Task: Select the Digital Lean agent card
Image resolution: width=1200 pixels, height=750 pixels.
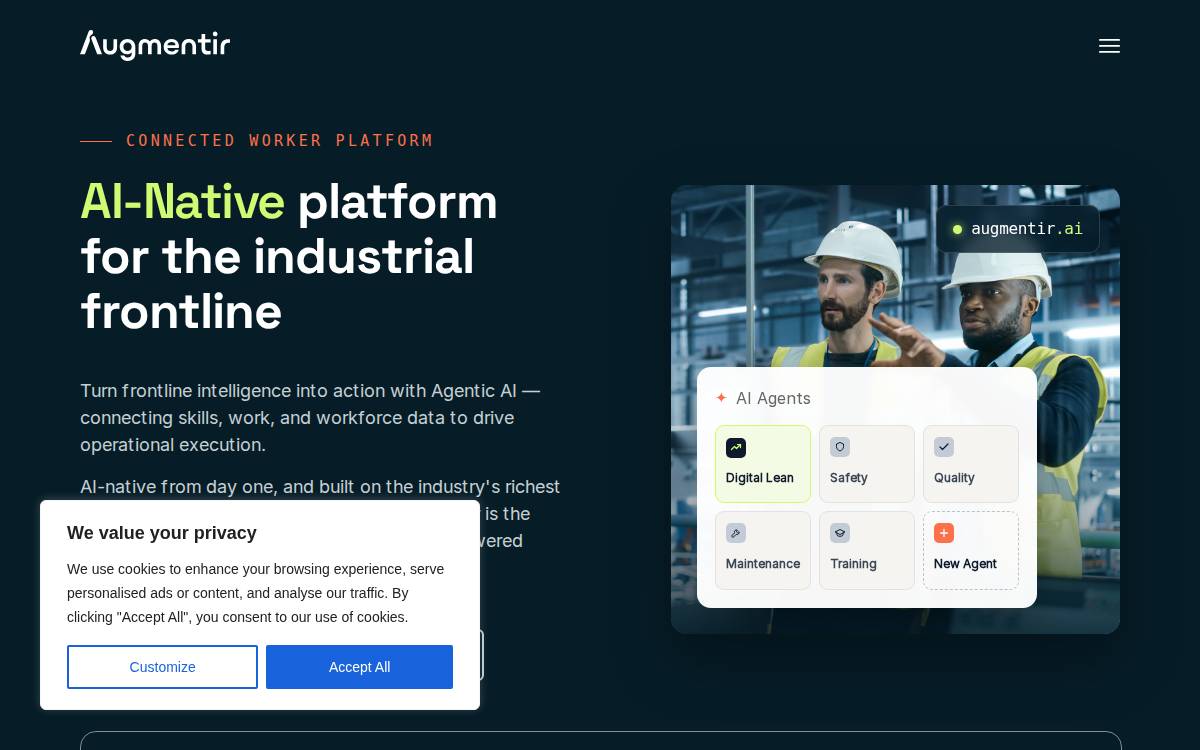Action: point(763,464)
